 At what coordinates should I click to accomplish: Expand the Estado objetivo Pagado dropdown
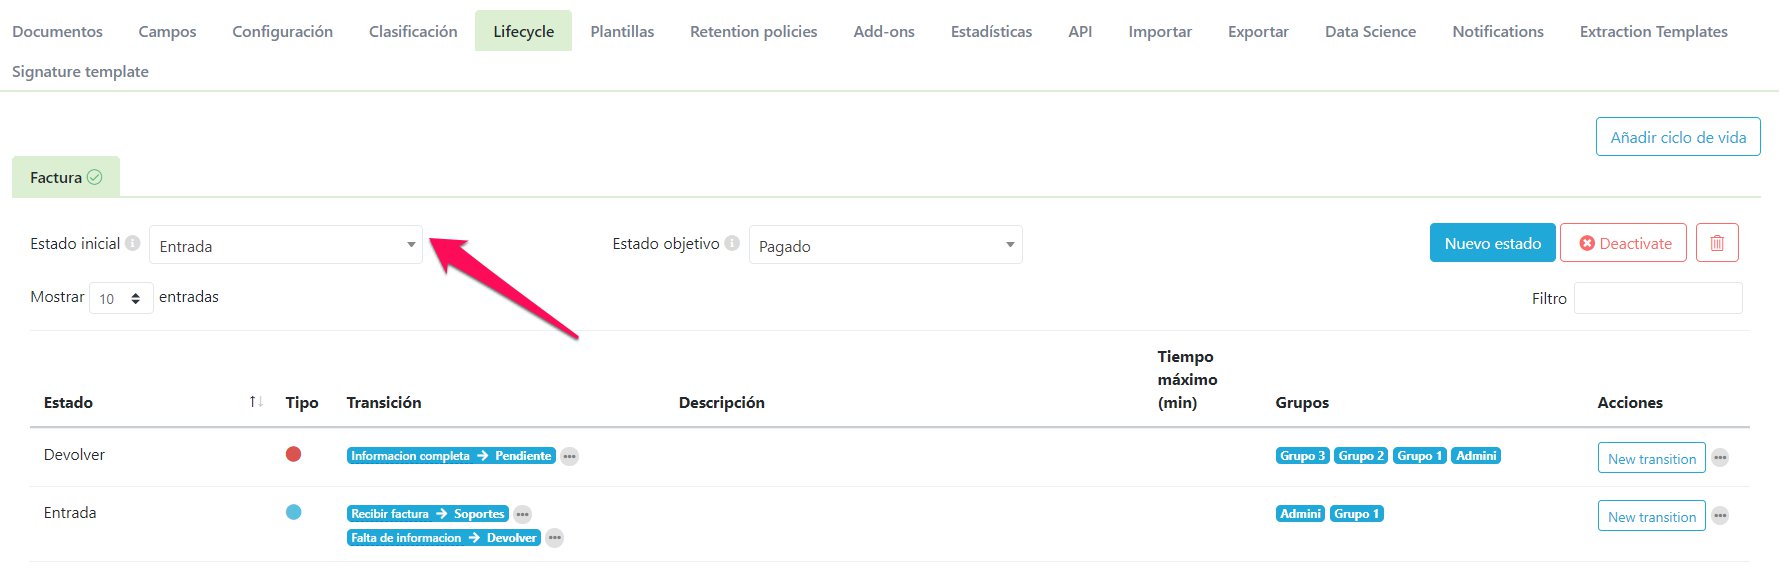[885, 245]
